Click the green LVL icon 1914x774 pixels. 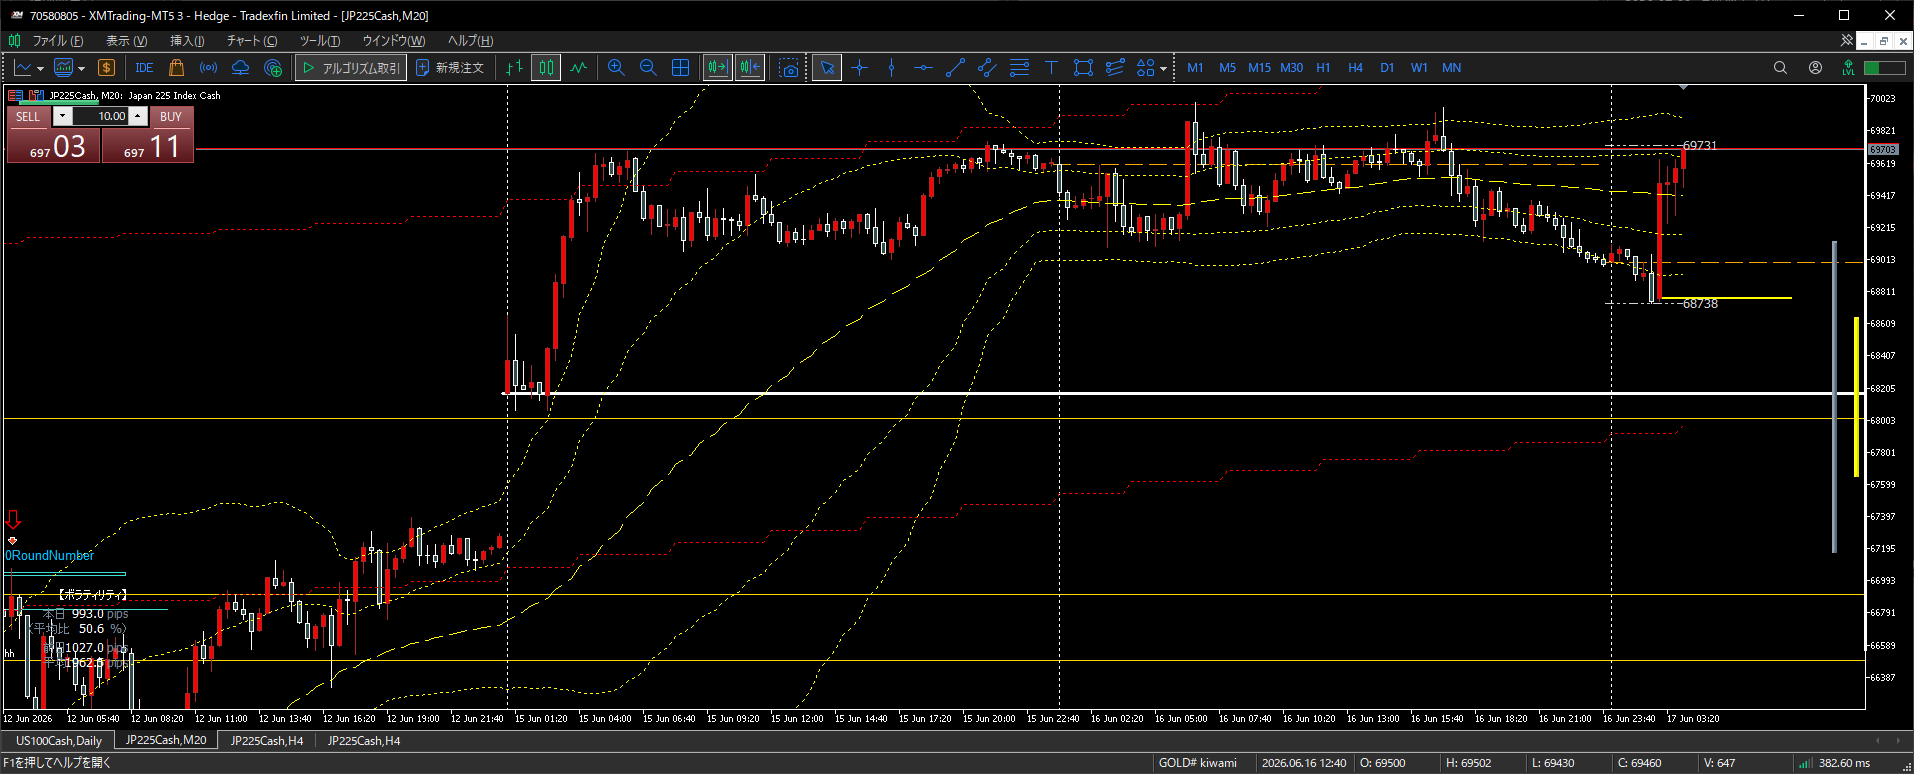coord(1848,68)
